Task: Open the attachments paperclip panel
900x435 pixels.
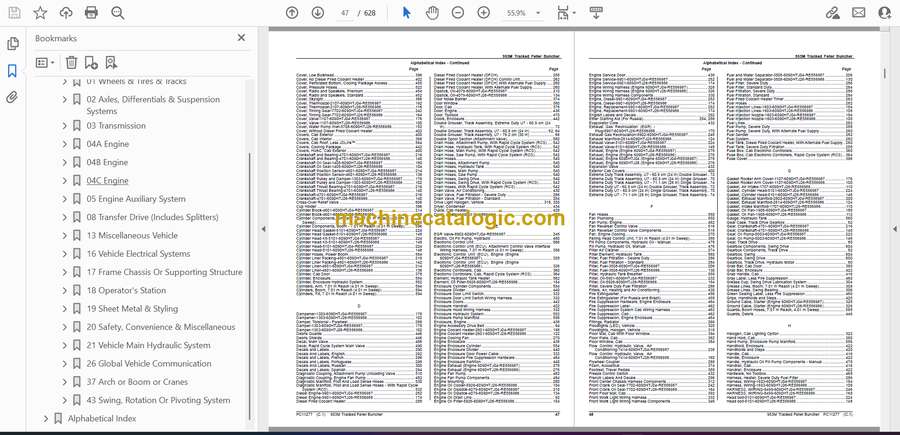Action: pos(12,97)
